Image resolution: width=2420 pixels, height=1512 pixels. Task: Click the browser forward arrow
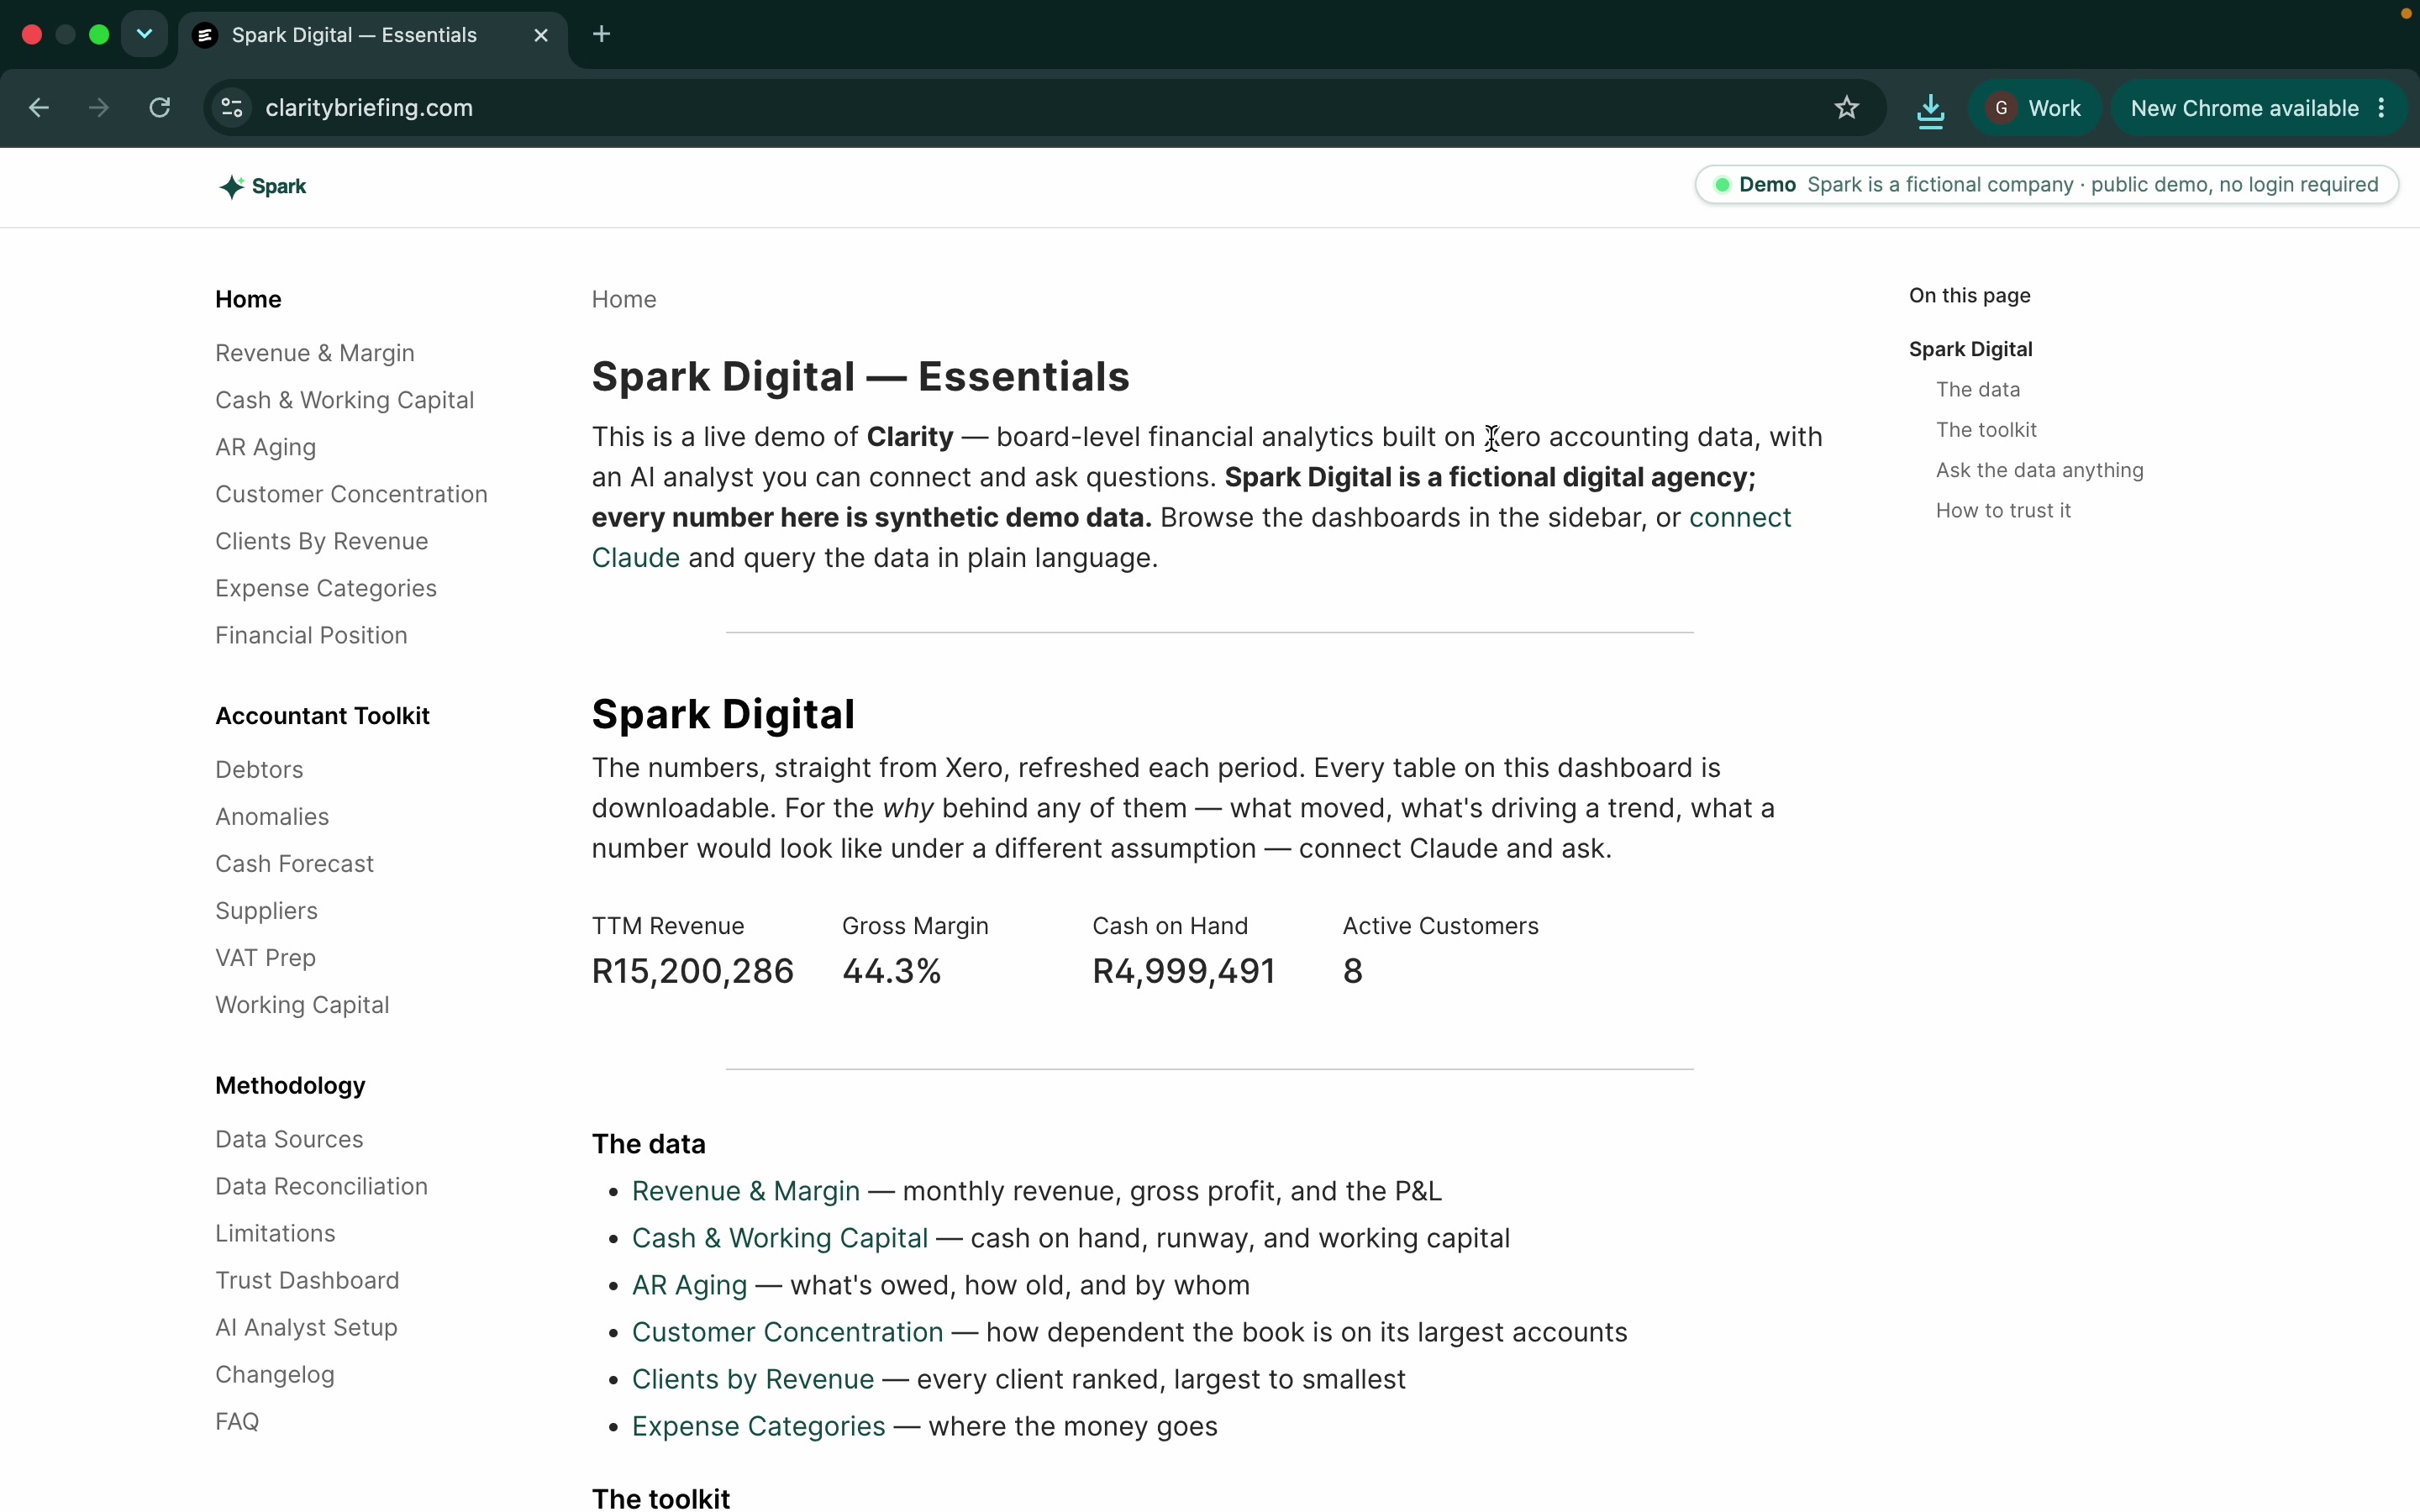[x=98, y=108]
